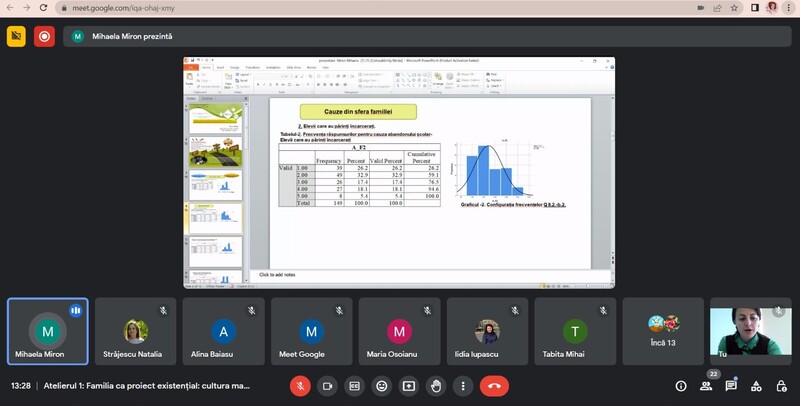Open the meeting details info icon
Screen dimensions: 800x406
point(681,385)
